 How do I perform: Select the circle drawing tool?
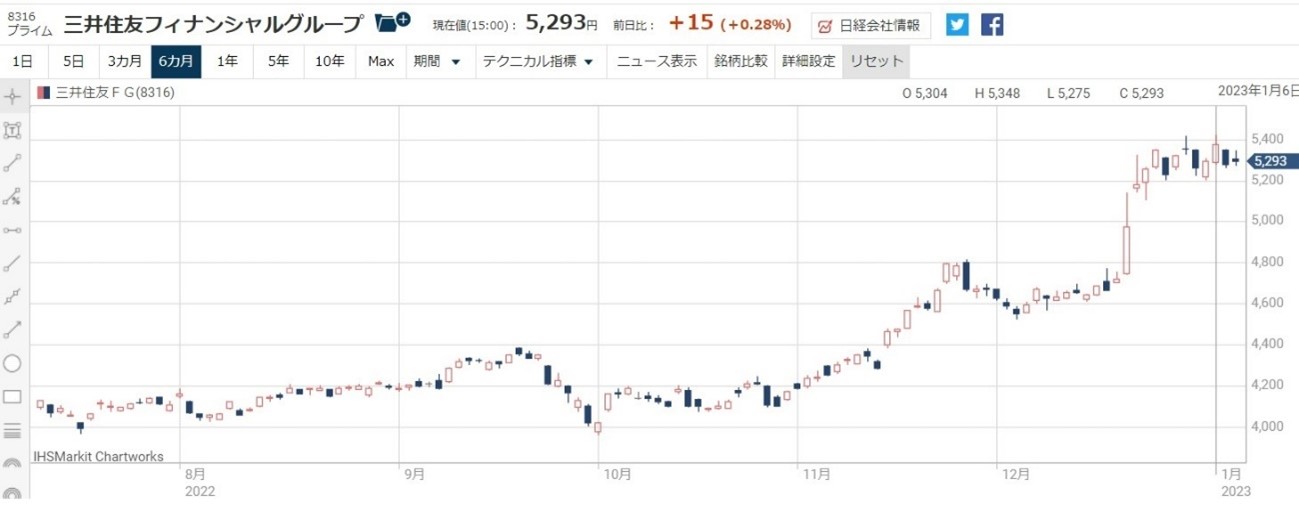12,364
